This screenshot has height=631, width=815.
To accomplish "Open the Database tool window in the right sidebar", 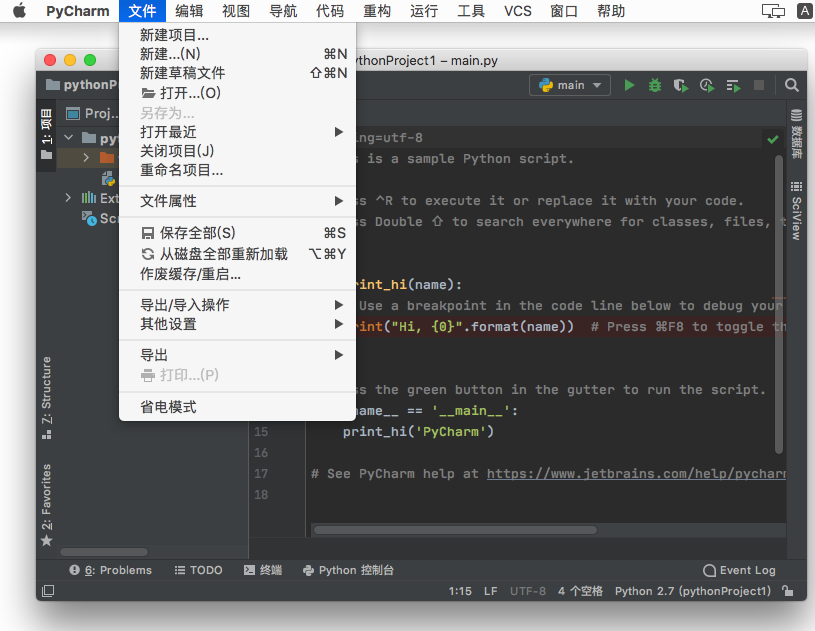I will point(796,134).
